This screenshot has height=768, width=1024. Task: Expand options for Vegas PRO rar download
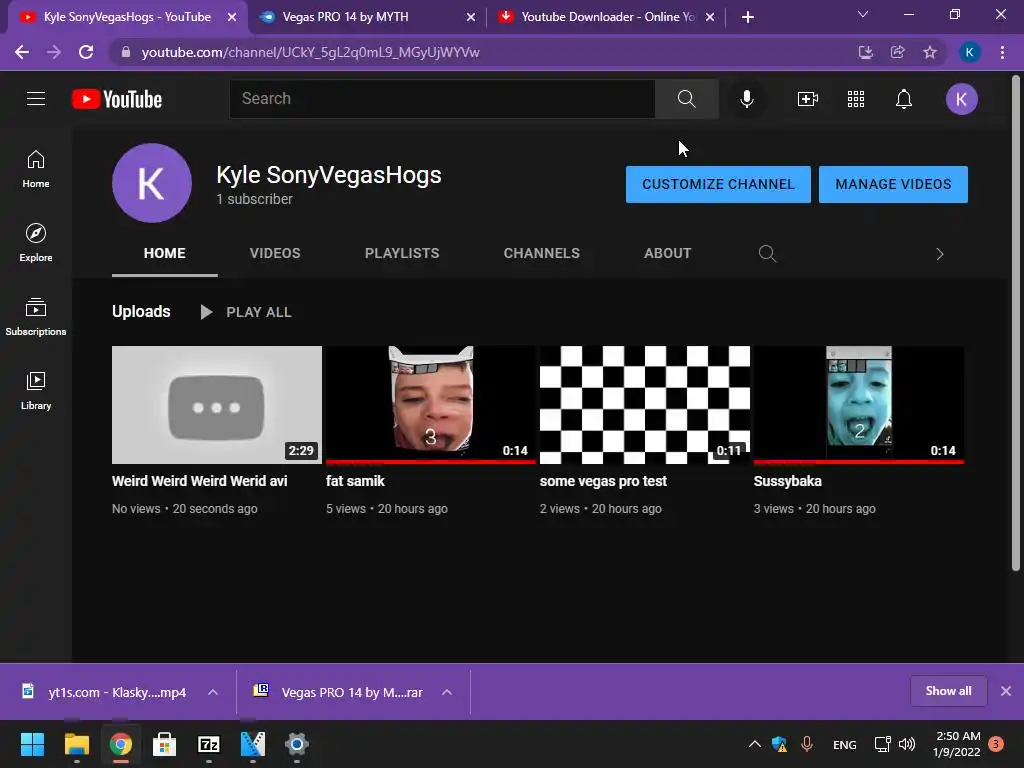click(x=447, y=692)
